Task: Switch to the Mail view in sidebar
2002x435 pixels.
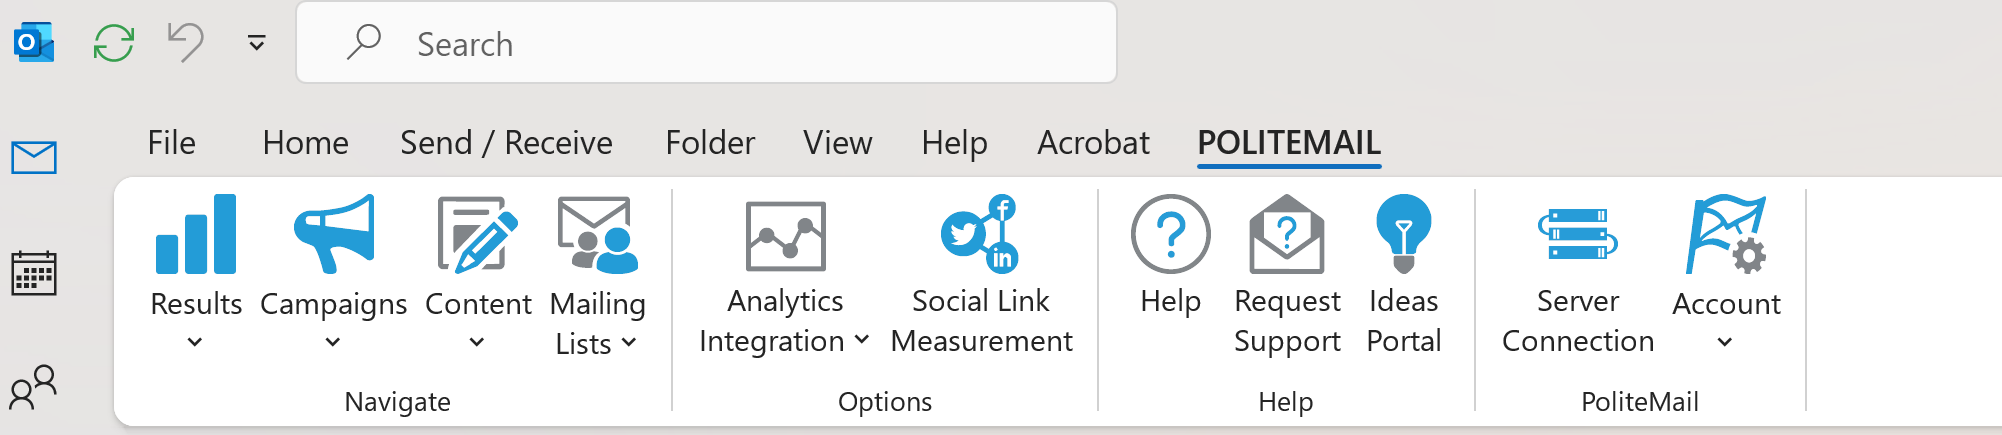Action: tap(34, 158)
